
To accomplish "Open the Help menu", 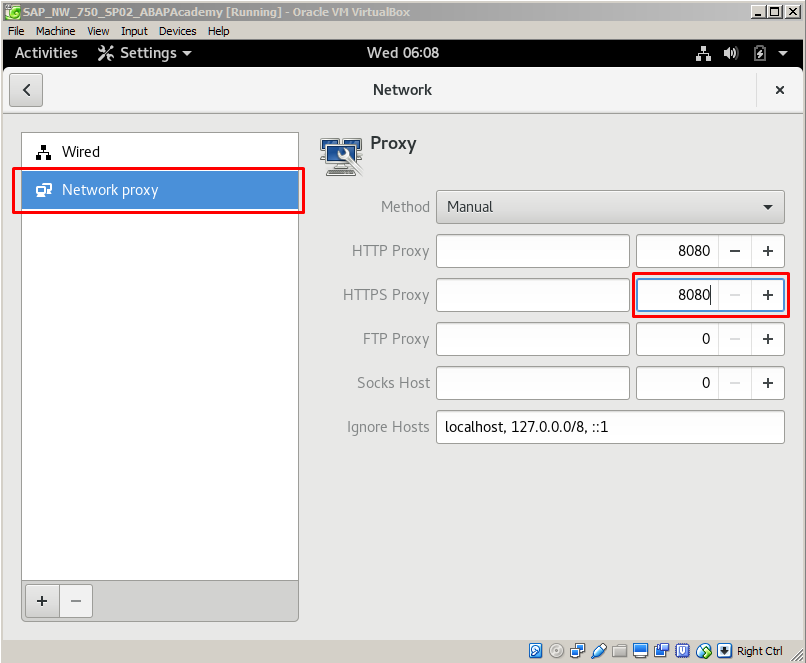I will coord(218,31).
